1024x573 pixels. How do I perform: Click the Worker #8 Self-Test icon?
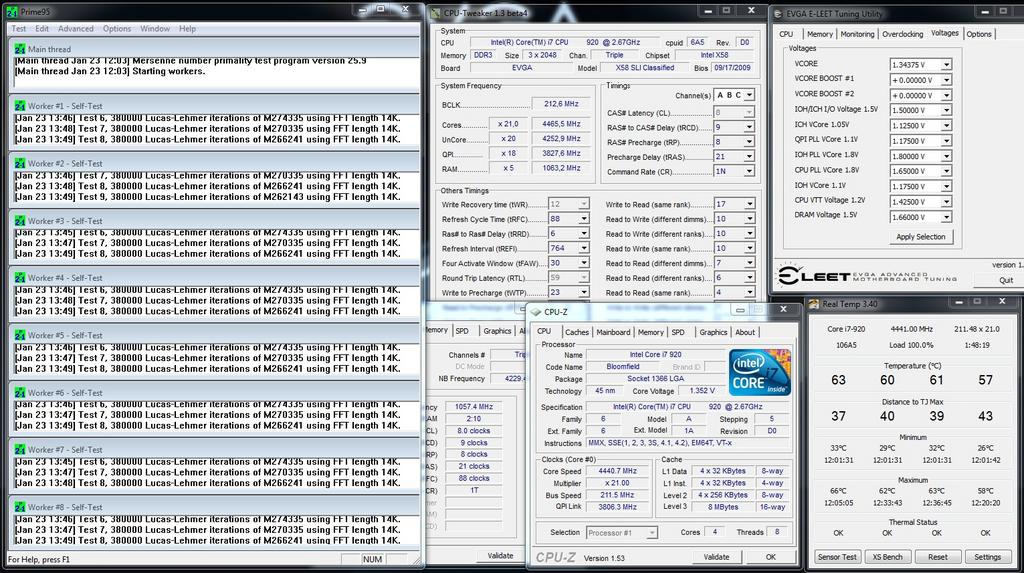click(x=19, y=507)
